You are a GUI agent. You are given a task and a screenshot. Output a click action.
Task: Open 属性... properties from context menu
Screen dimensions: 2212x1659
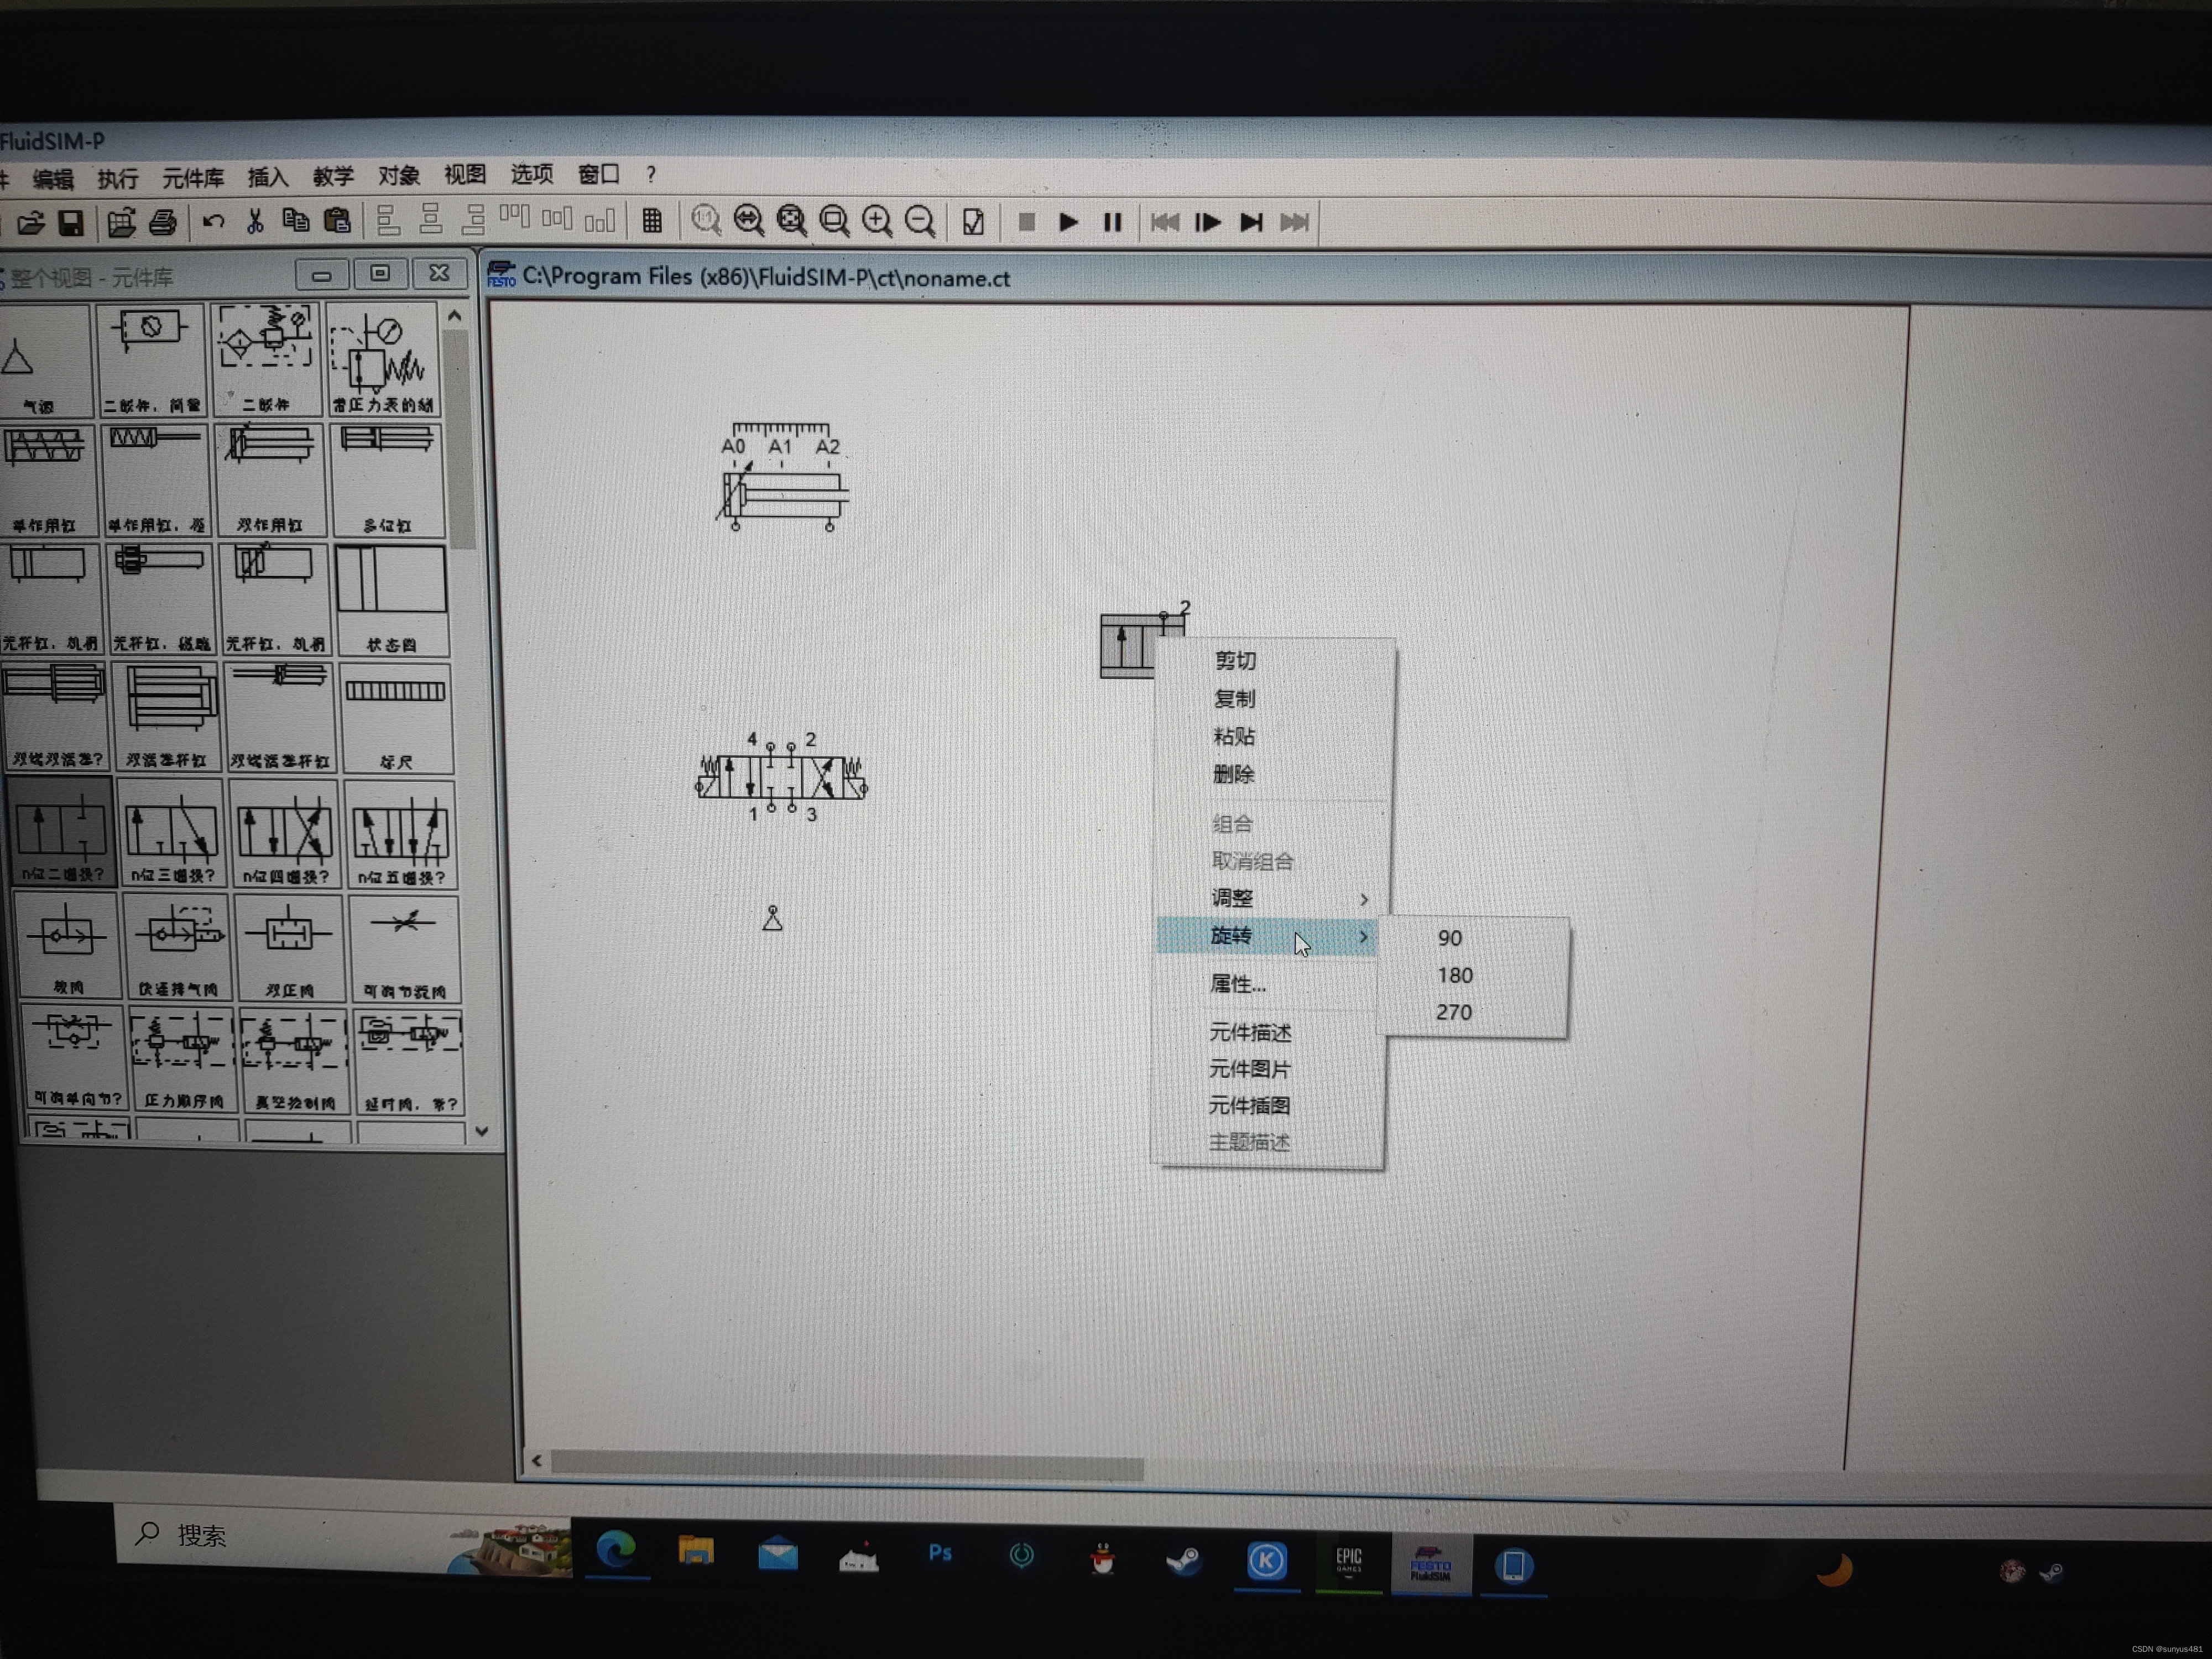click(x=1238, y=984)
